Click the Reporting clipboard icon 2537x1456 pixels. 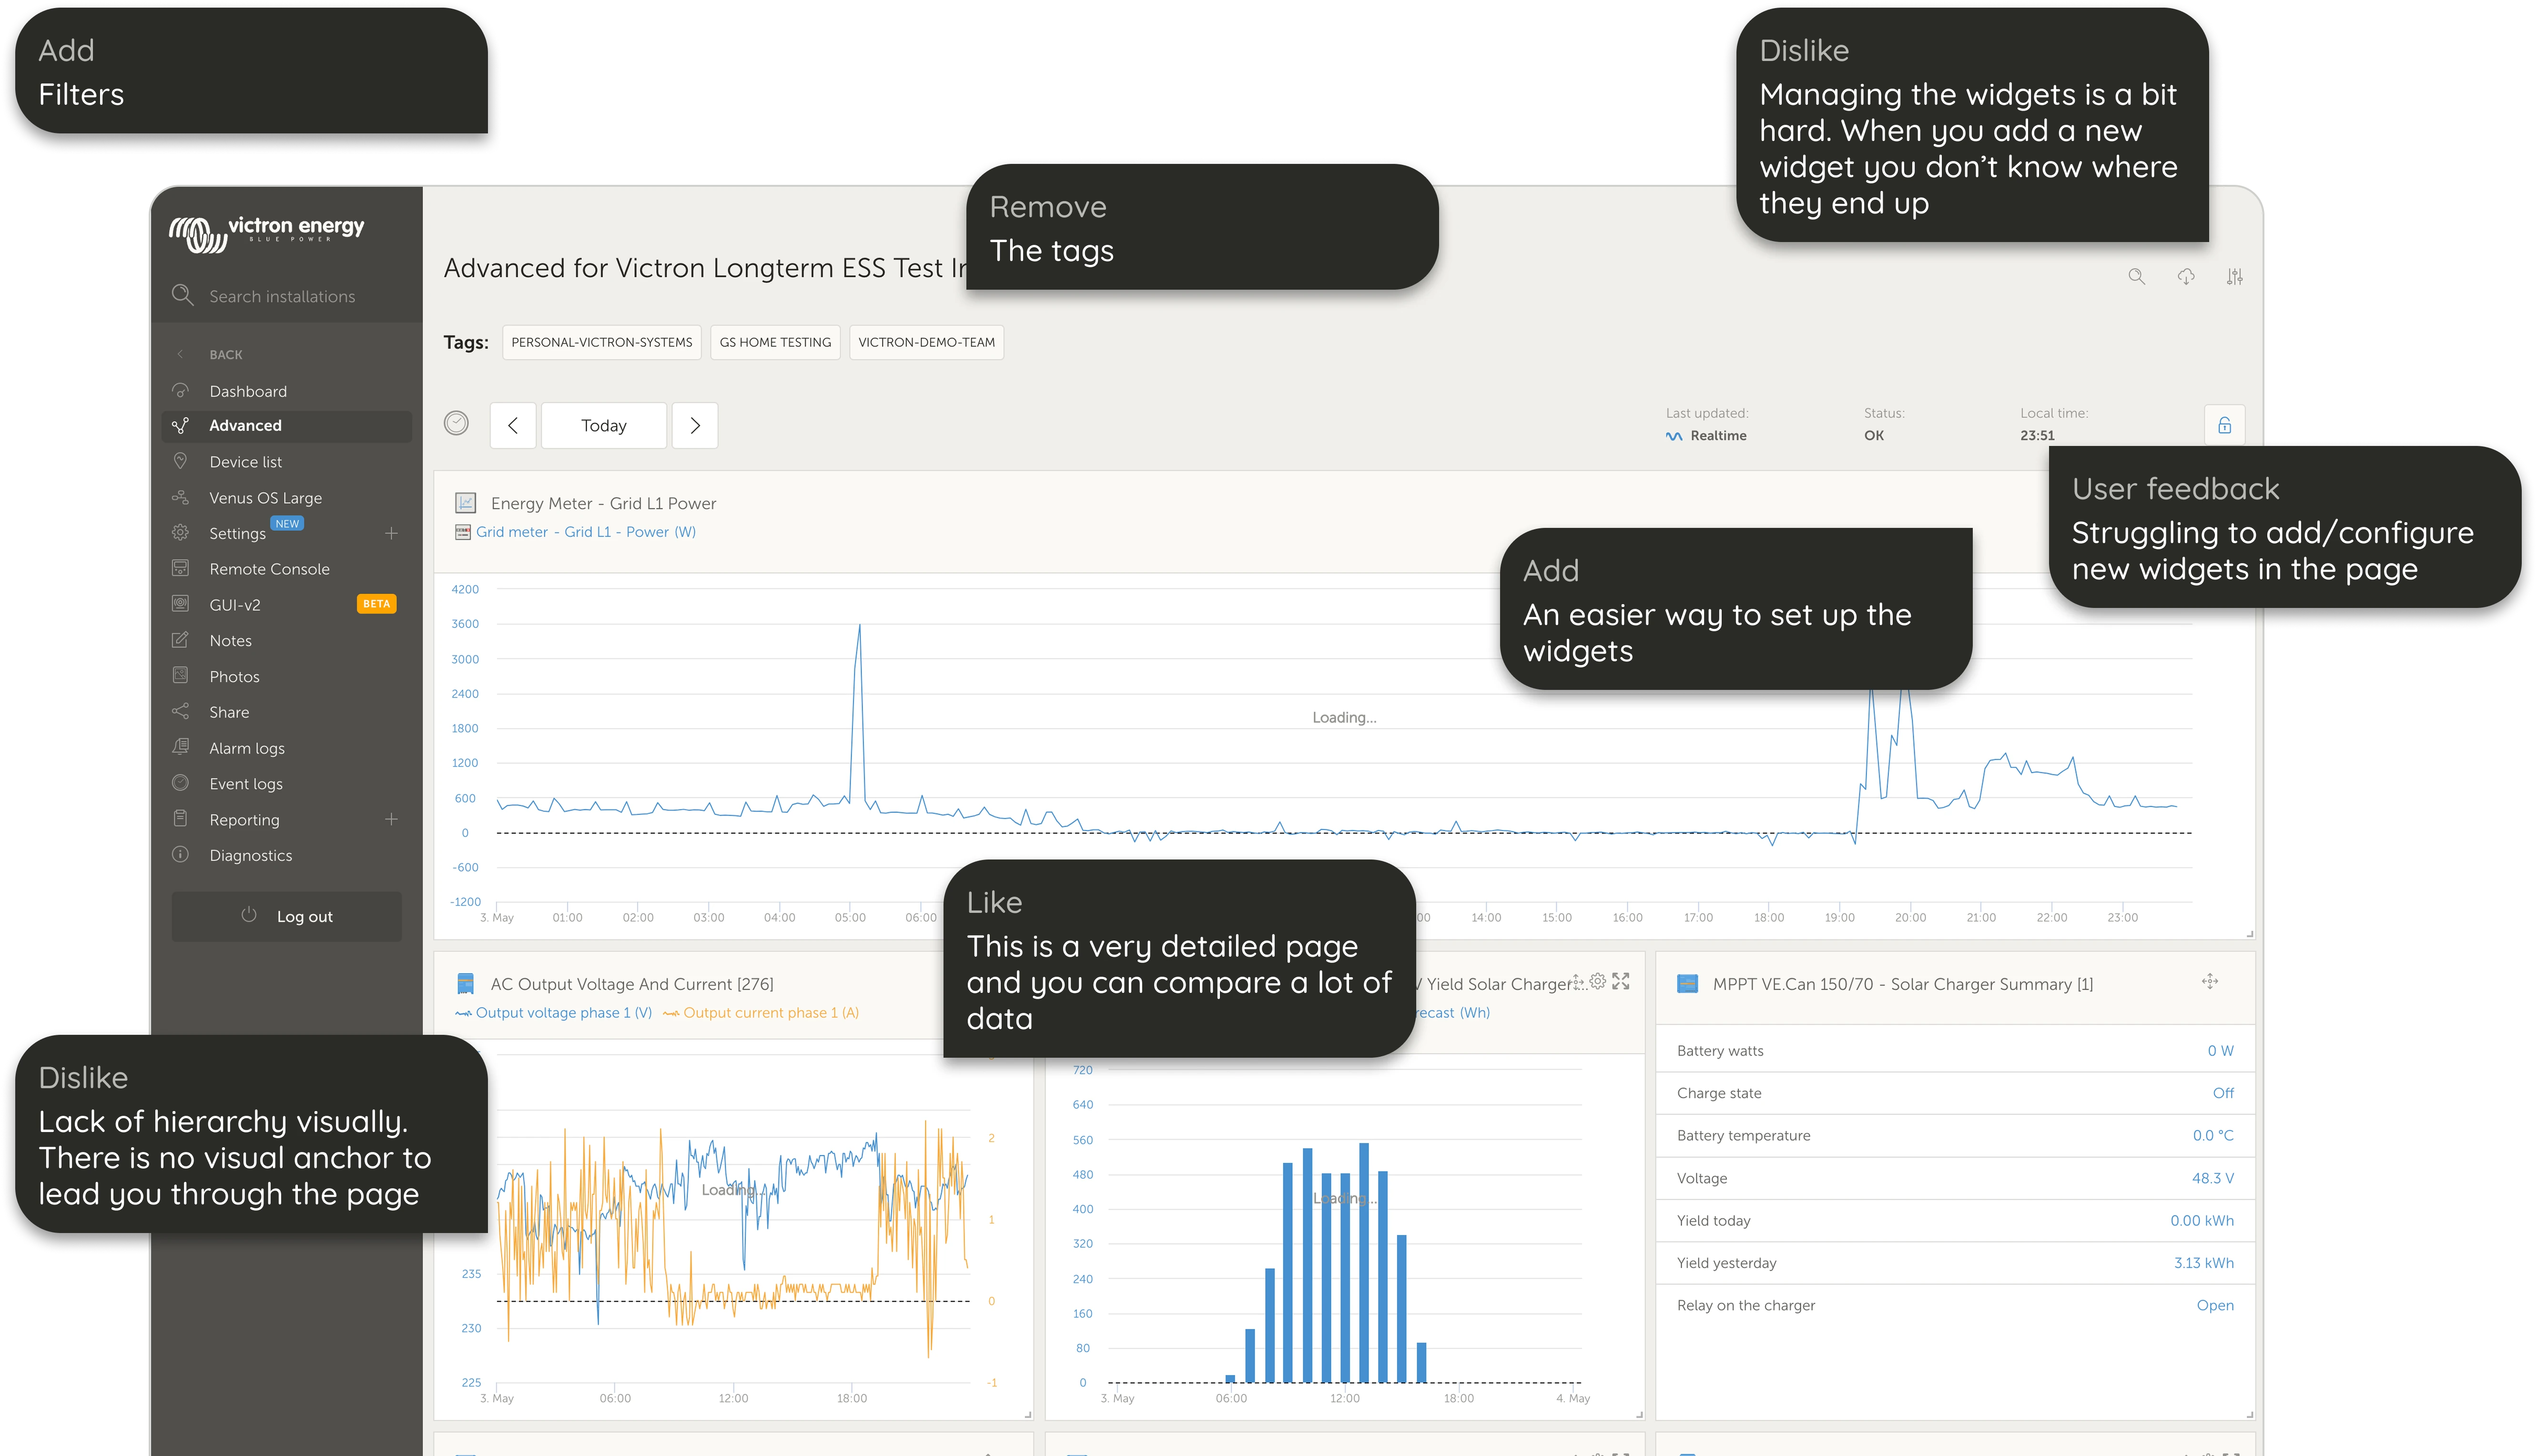(x=181, y=819)
